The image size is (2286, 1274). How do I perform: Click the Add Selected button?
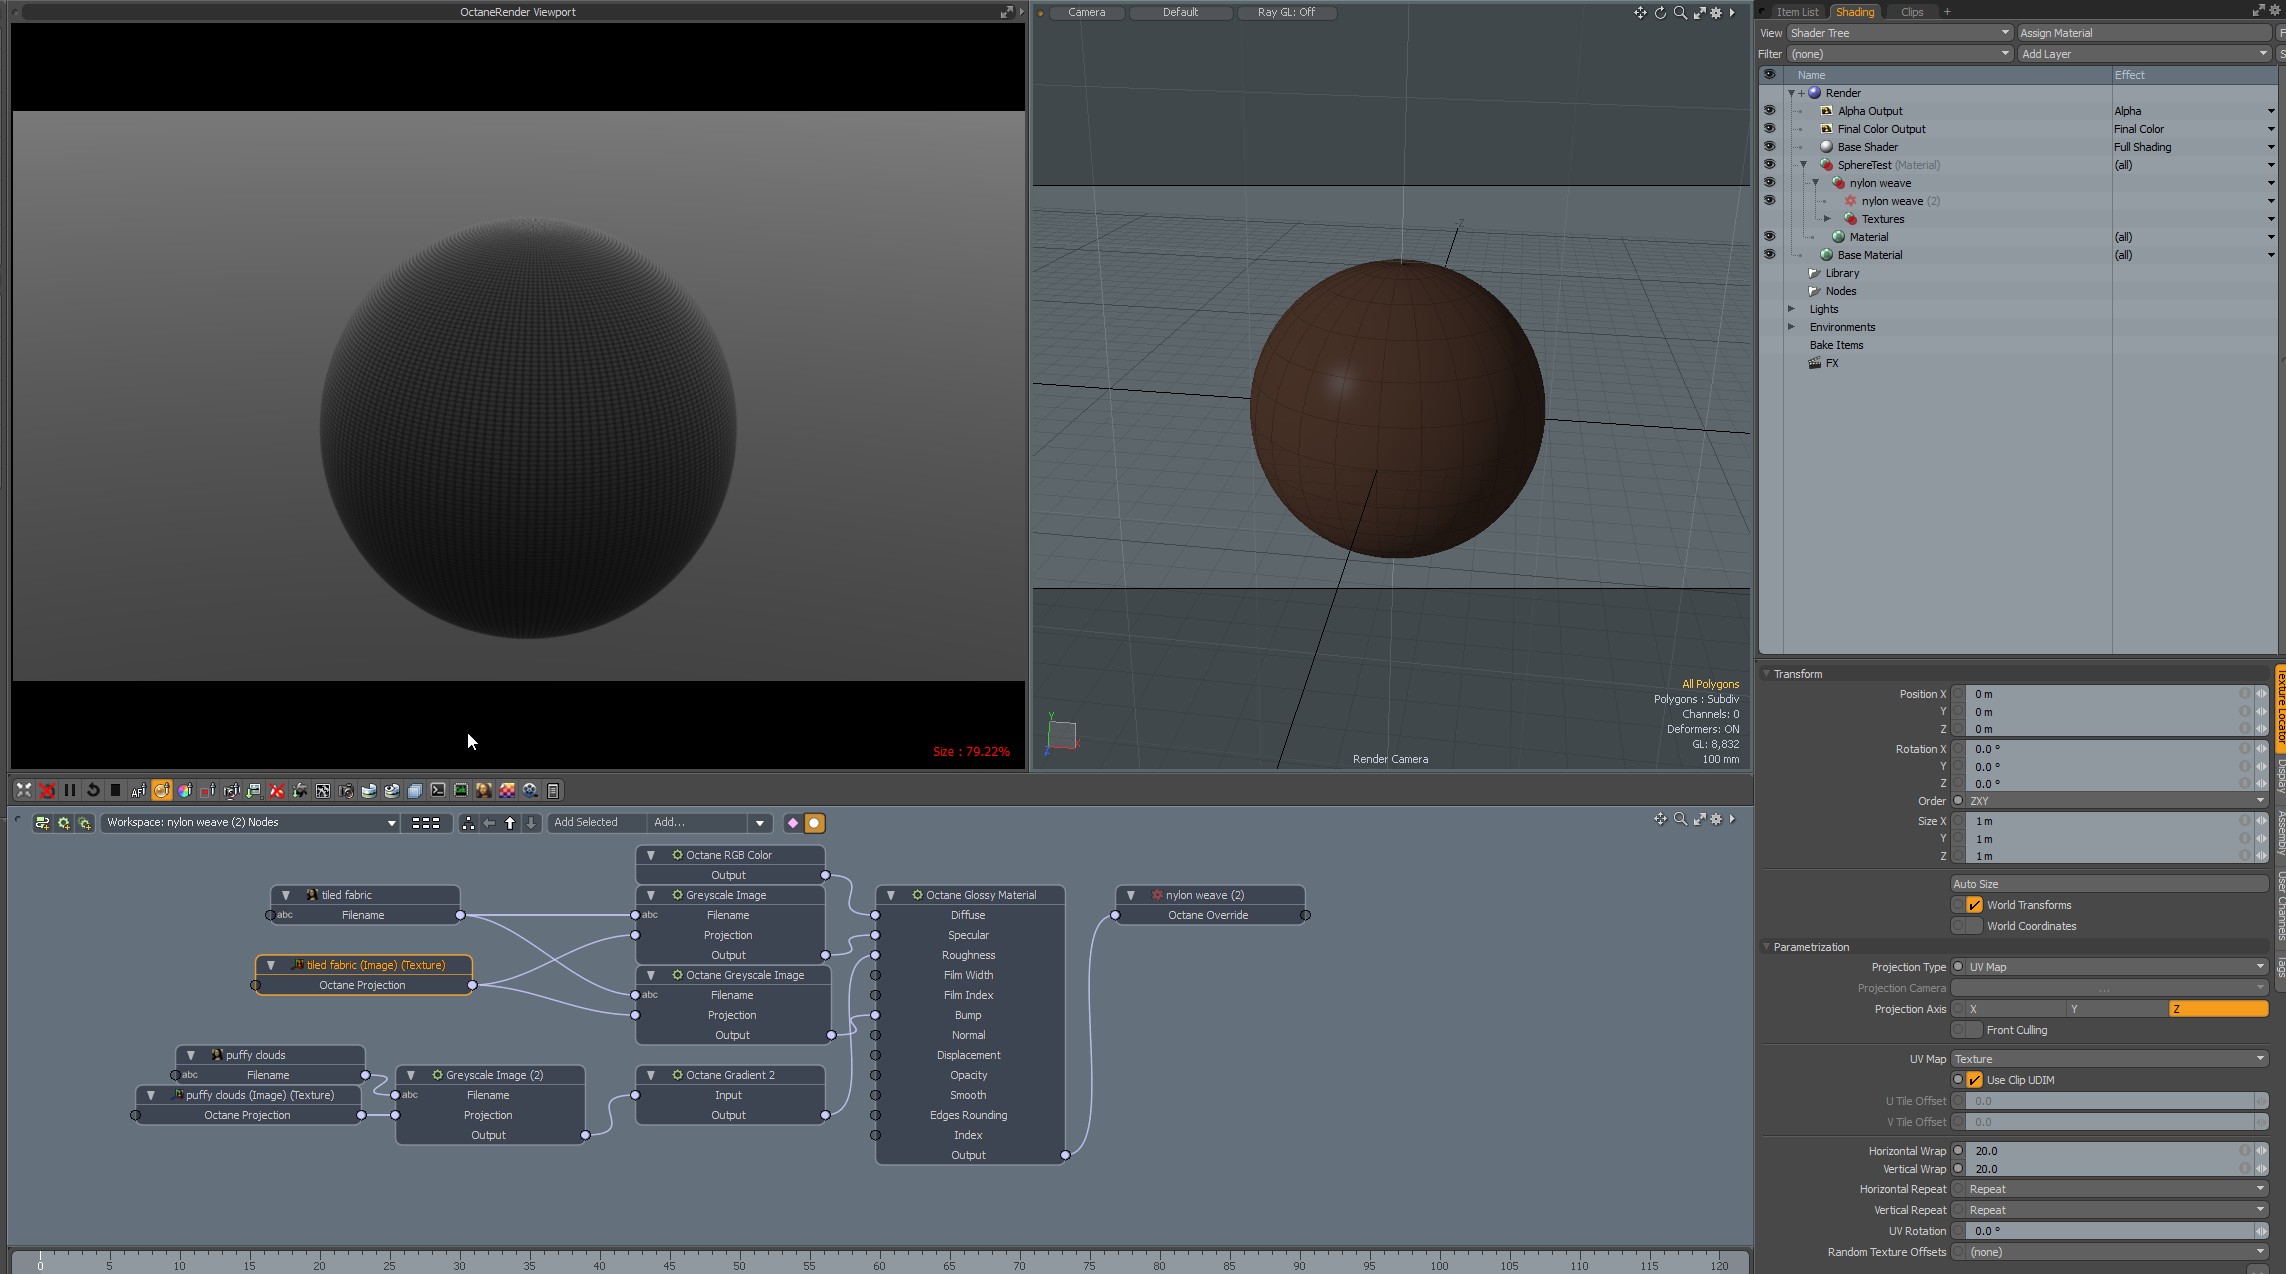point(586,823)
